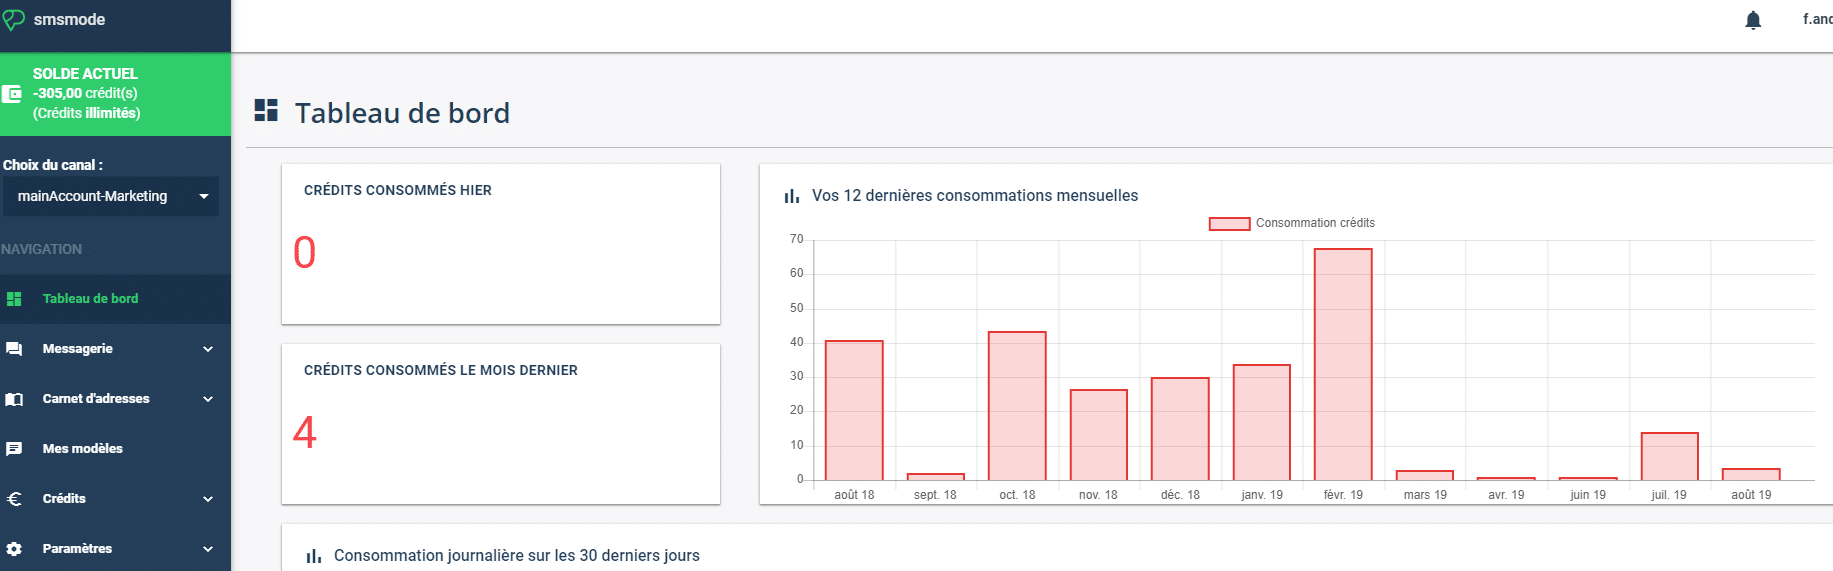This screenshot has height=571, width=1833.
Task: Click the Crédits illimités text
Action: pos(86,113)
